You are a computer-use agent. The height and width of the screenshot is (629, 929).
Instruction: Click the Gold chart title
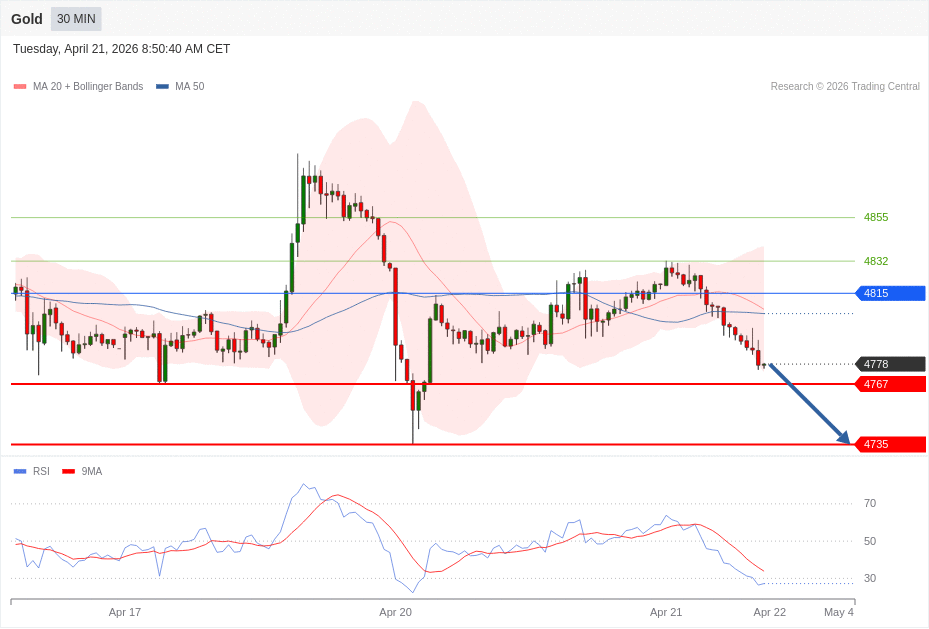click(x=27, y=19)
